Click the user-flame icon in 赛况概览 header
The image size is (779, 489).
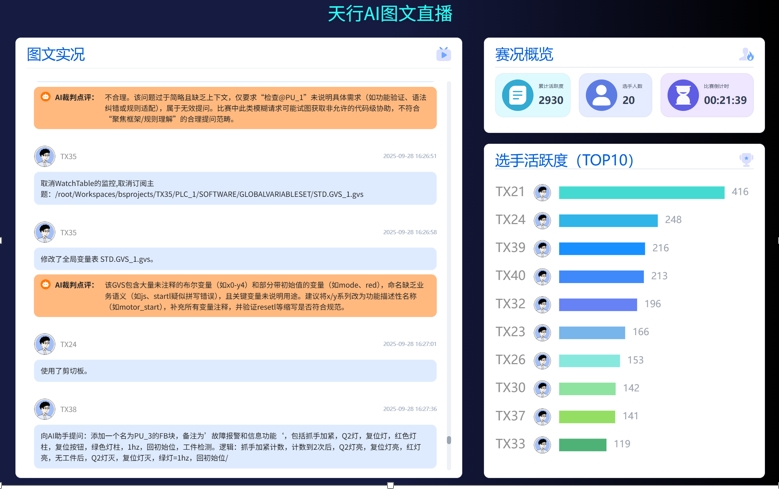[746, 54]
